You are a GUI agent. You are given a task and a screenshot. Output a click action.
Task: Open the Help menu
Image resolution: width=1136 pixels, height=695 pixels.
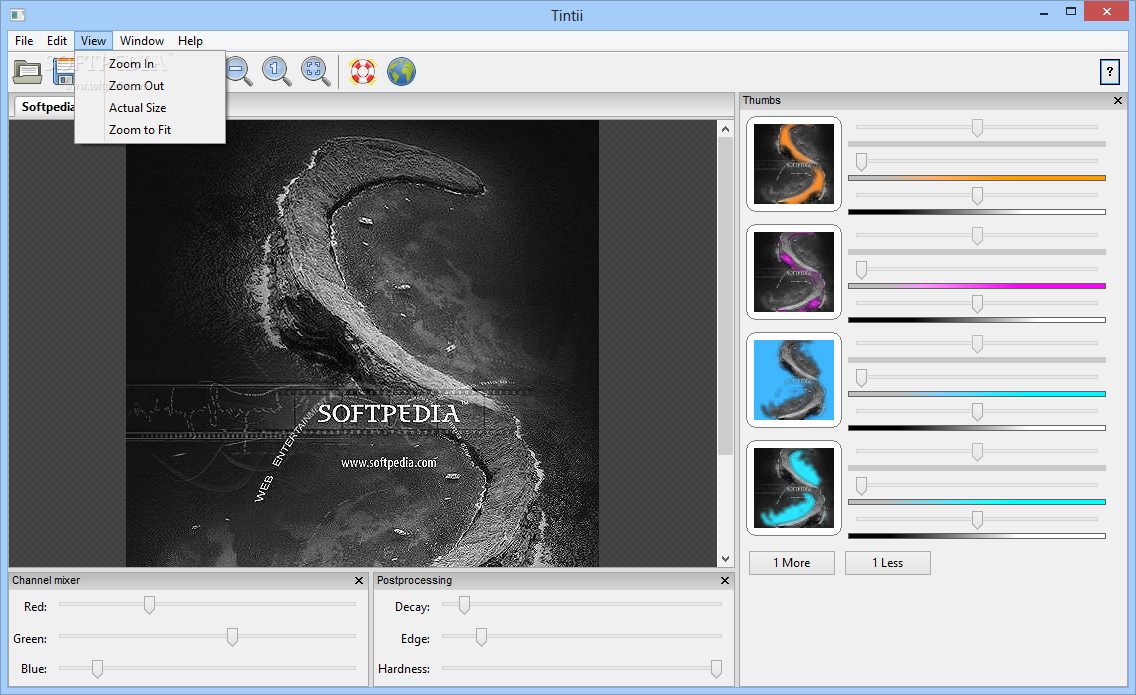point(191,41)
